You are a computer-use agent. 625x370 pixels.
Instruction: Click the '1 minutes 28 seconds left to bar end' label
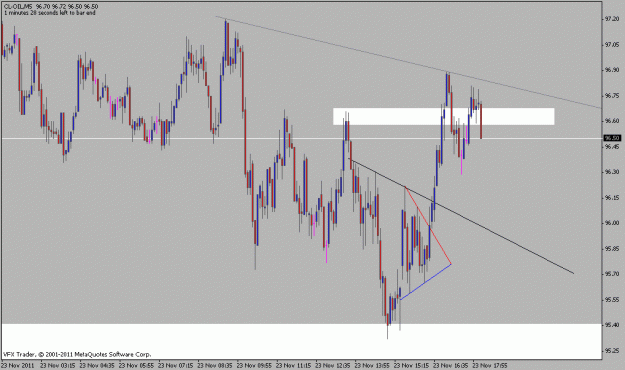click(50, 13)
